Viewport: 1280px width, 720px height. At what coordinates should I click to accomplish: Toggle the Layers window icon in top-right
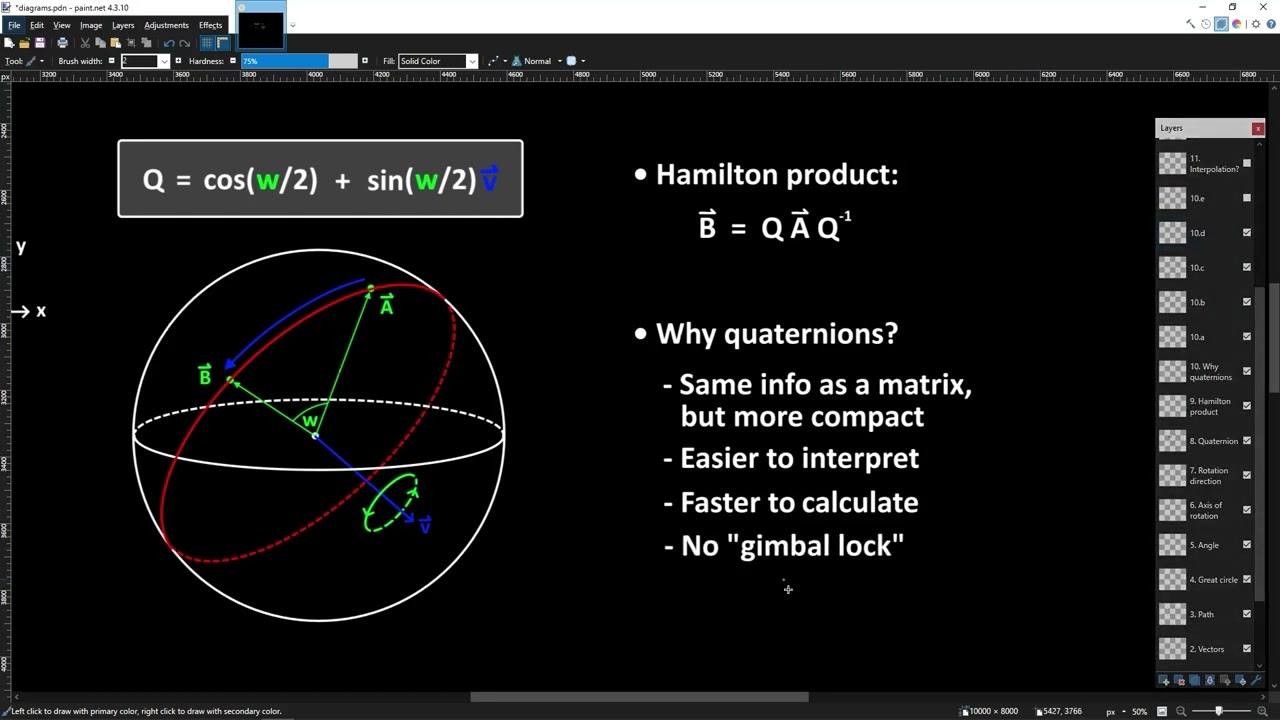tap(1221, 24)
